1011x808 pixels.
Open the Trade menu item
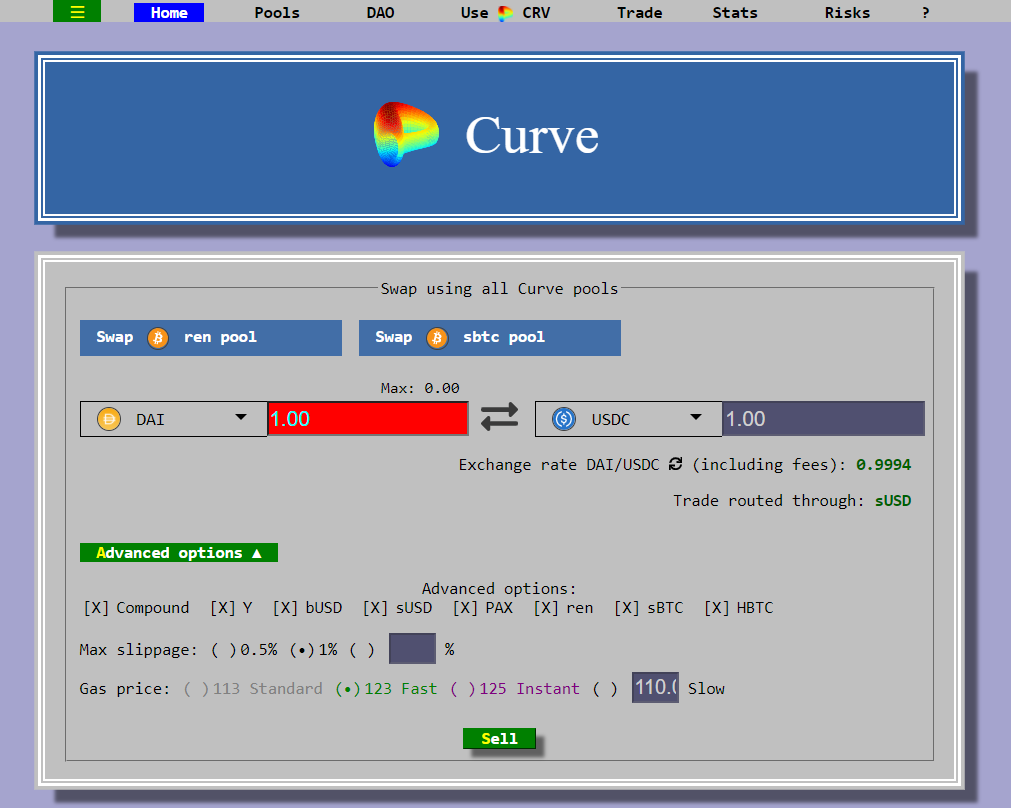coord(639,13)
